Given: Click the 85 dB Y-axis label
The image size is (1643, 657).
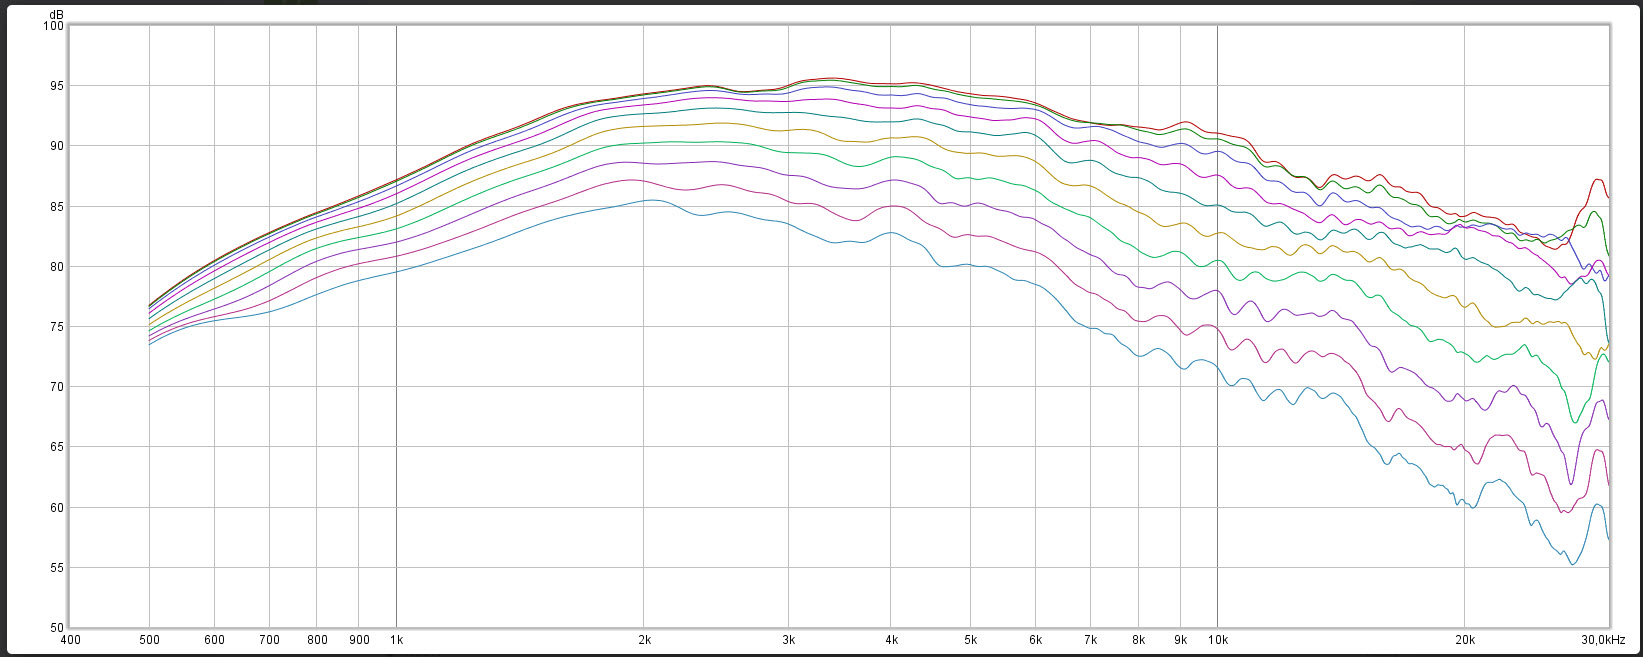Looking at the screenshot, I should 57,207.
